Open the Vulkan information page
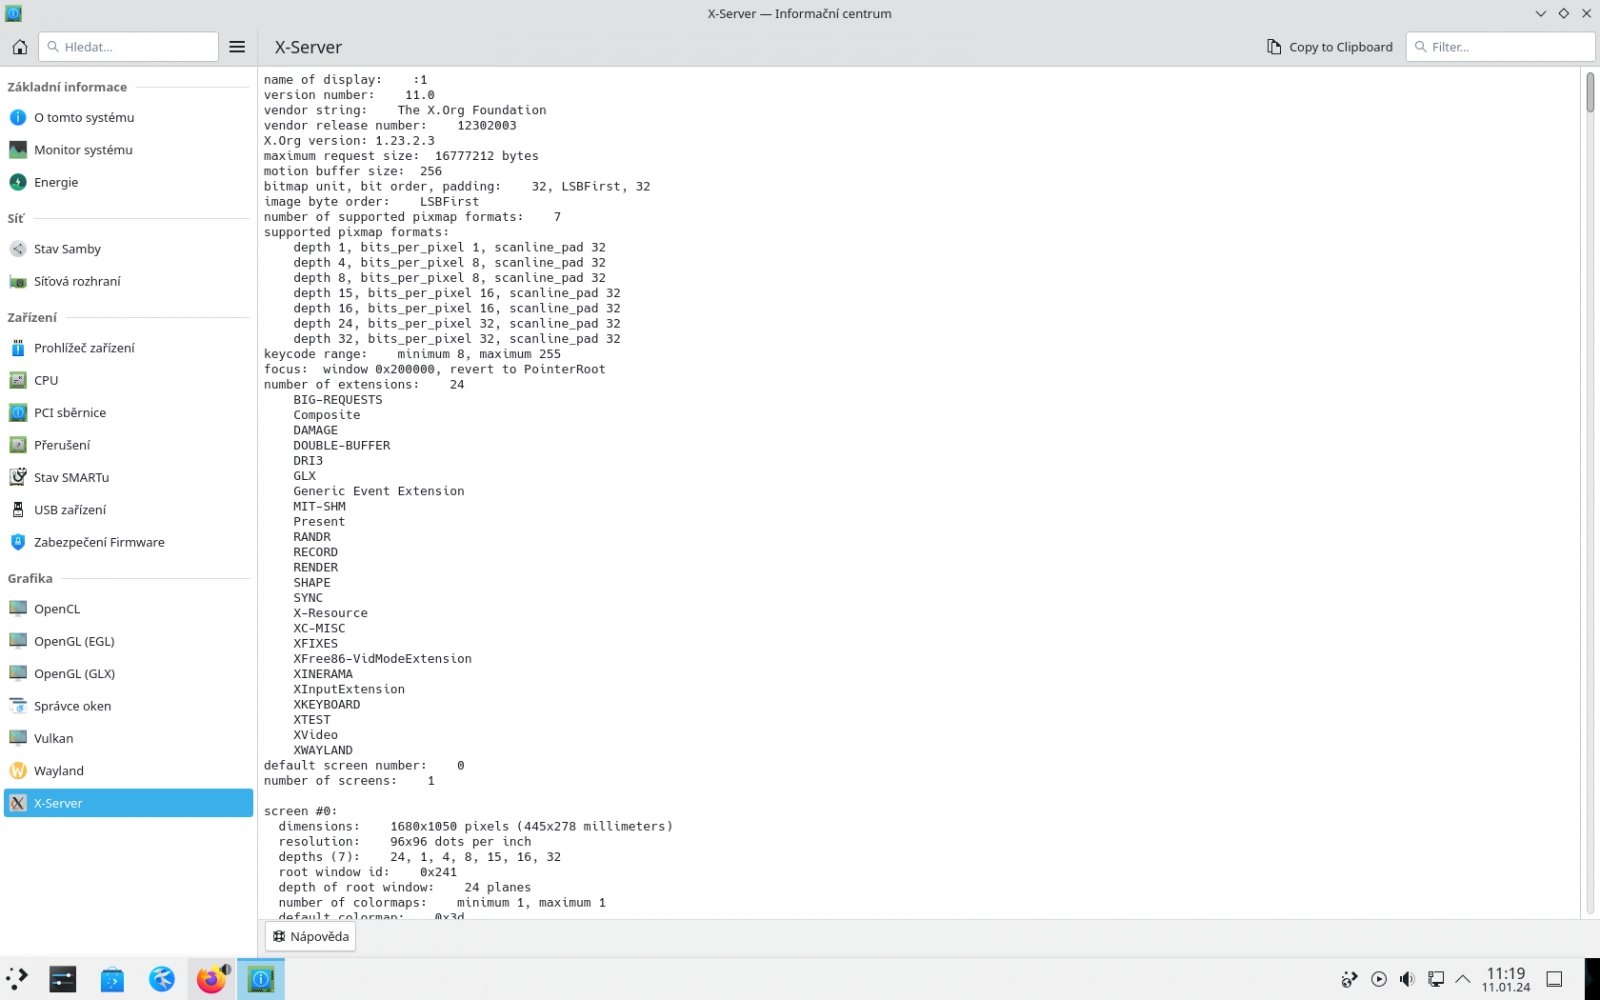Viewport: 1600px width, 1000px height. point(128,738)
